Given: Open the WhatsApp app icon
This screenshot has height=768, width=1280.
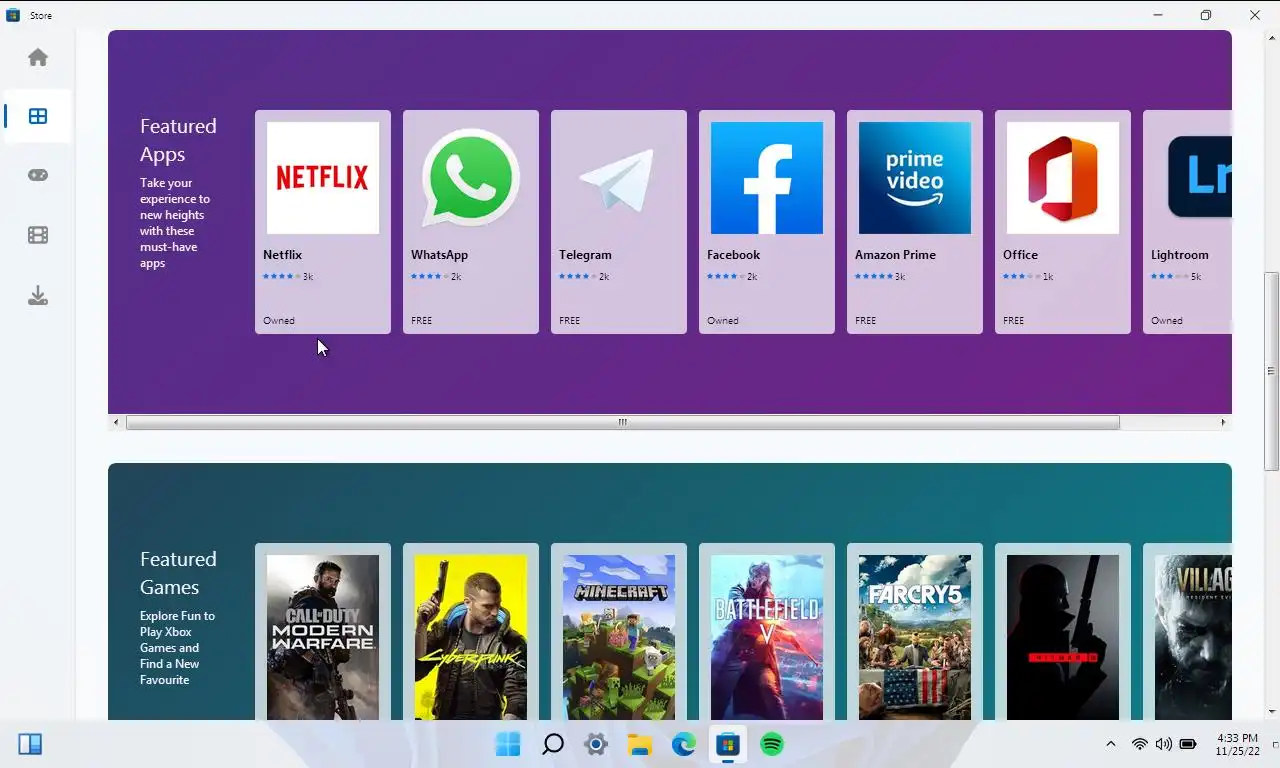Looking at the screenshot, I should coord(471,178).
